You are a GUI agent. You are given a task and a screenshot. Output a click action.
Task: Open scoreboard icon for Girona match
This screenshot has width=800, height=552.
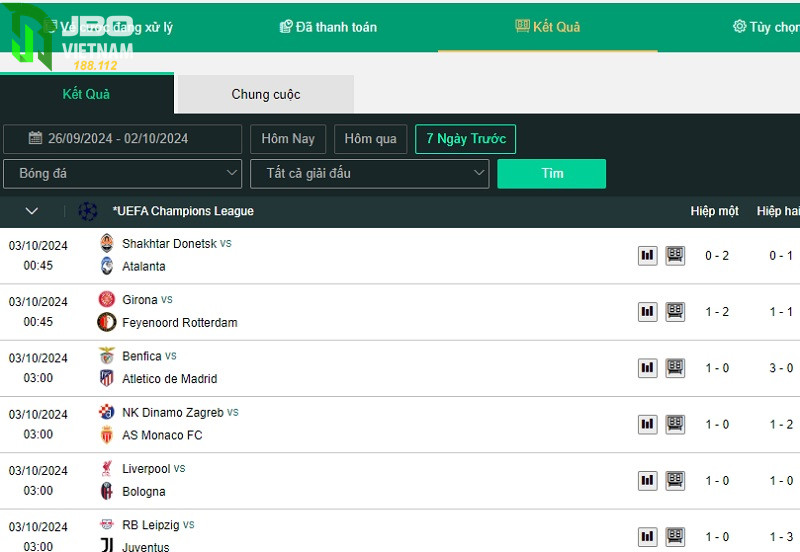click(675, 312)
